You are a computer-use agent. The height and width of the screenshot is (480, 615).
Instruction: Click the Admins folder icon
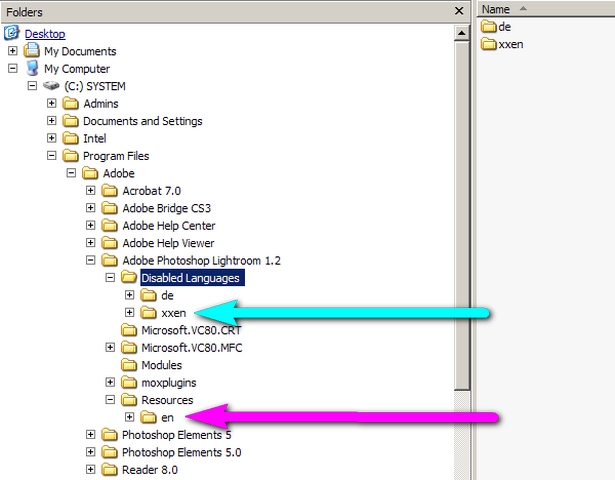(71, 103)
